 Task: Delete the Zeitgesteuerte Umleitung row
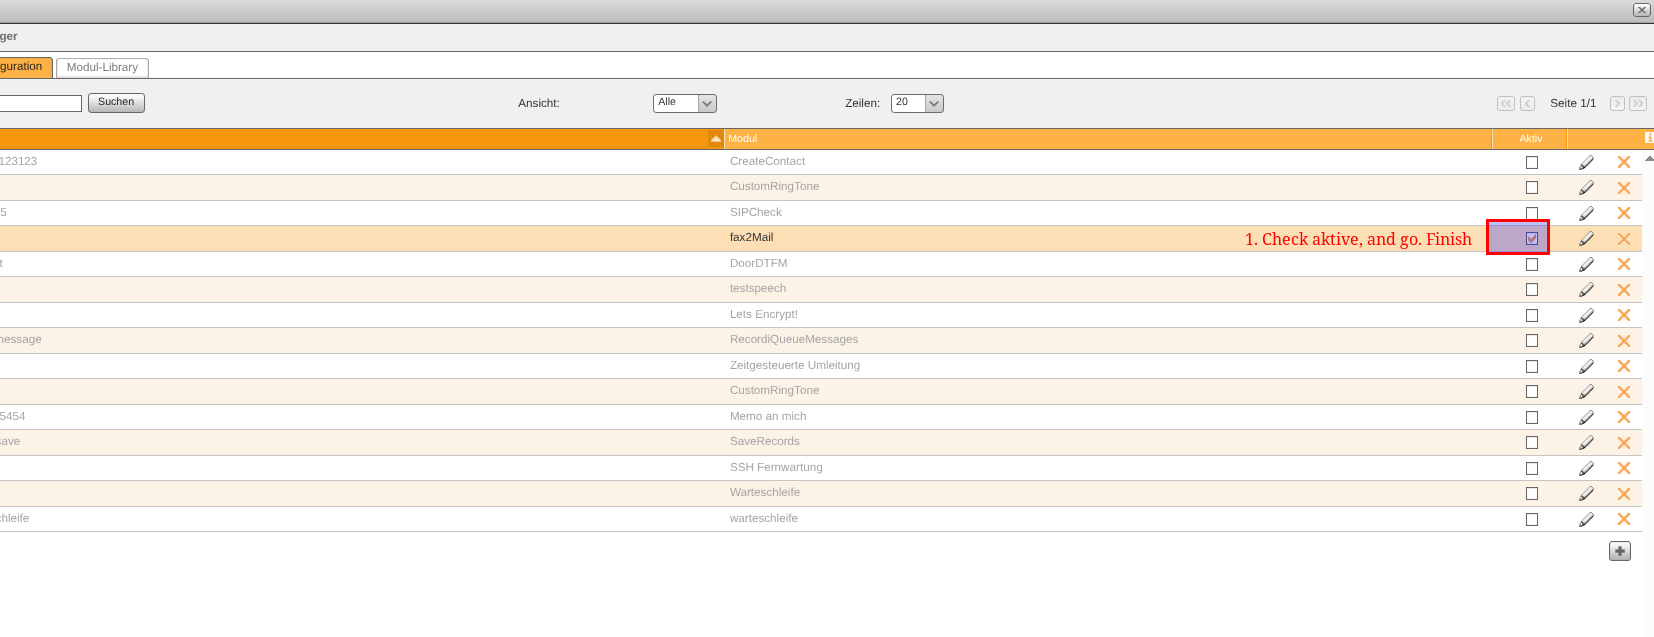tap(1623, 366)
